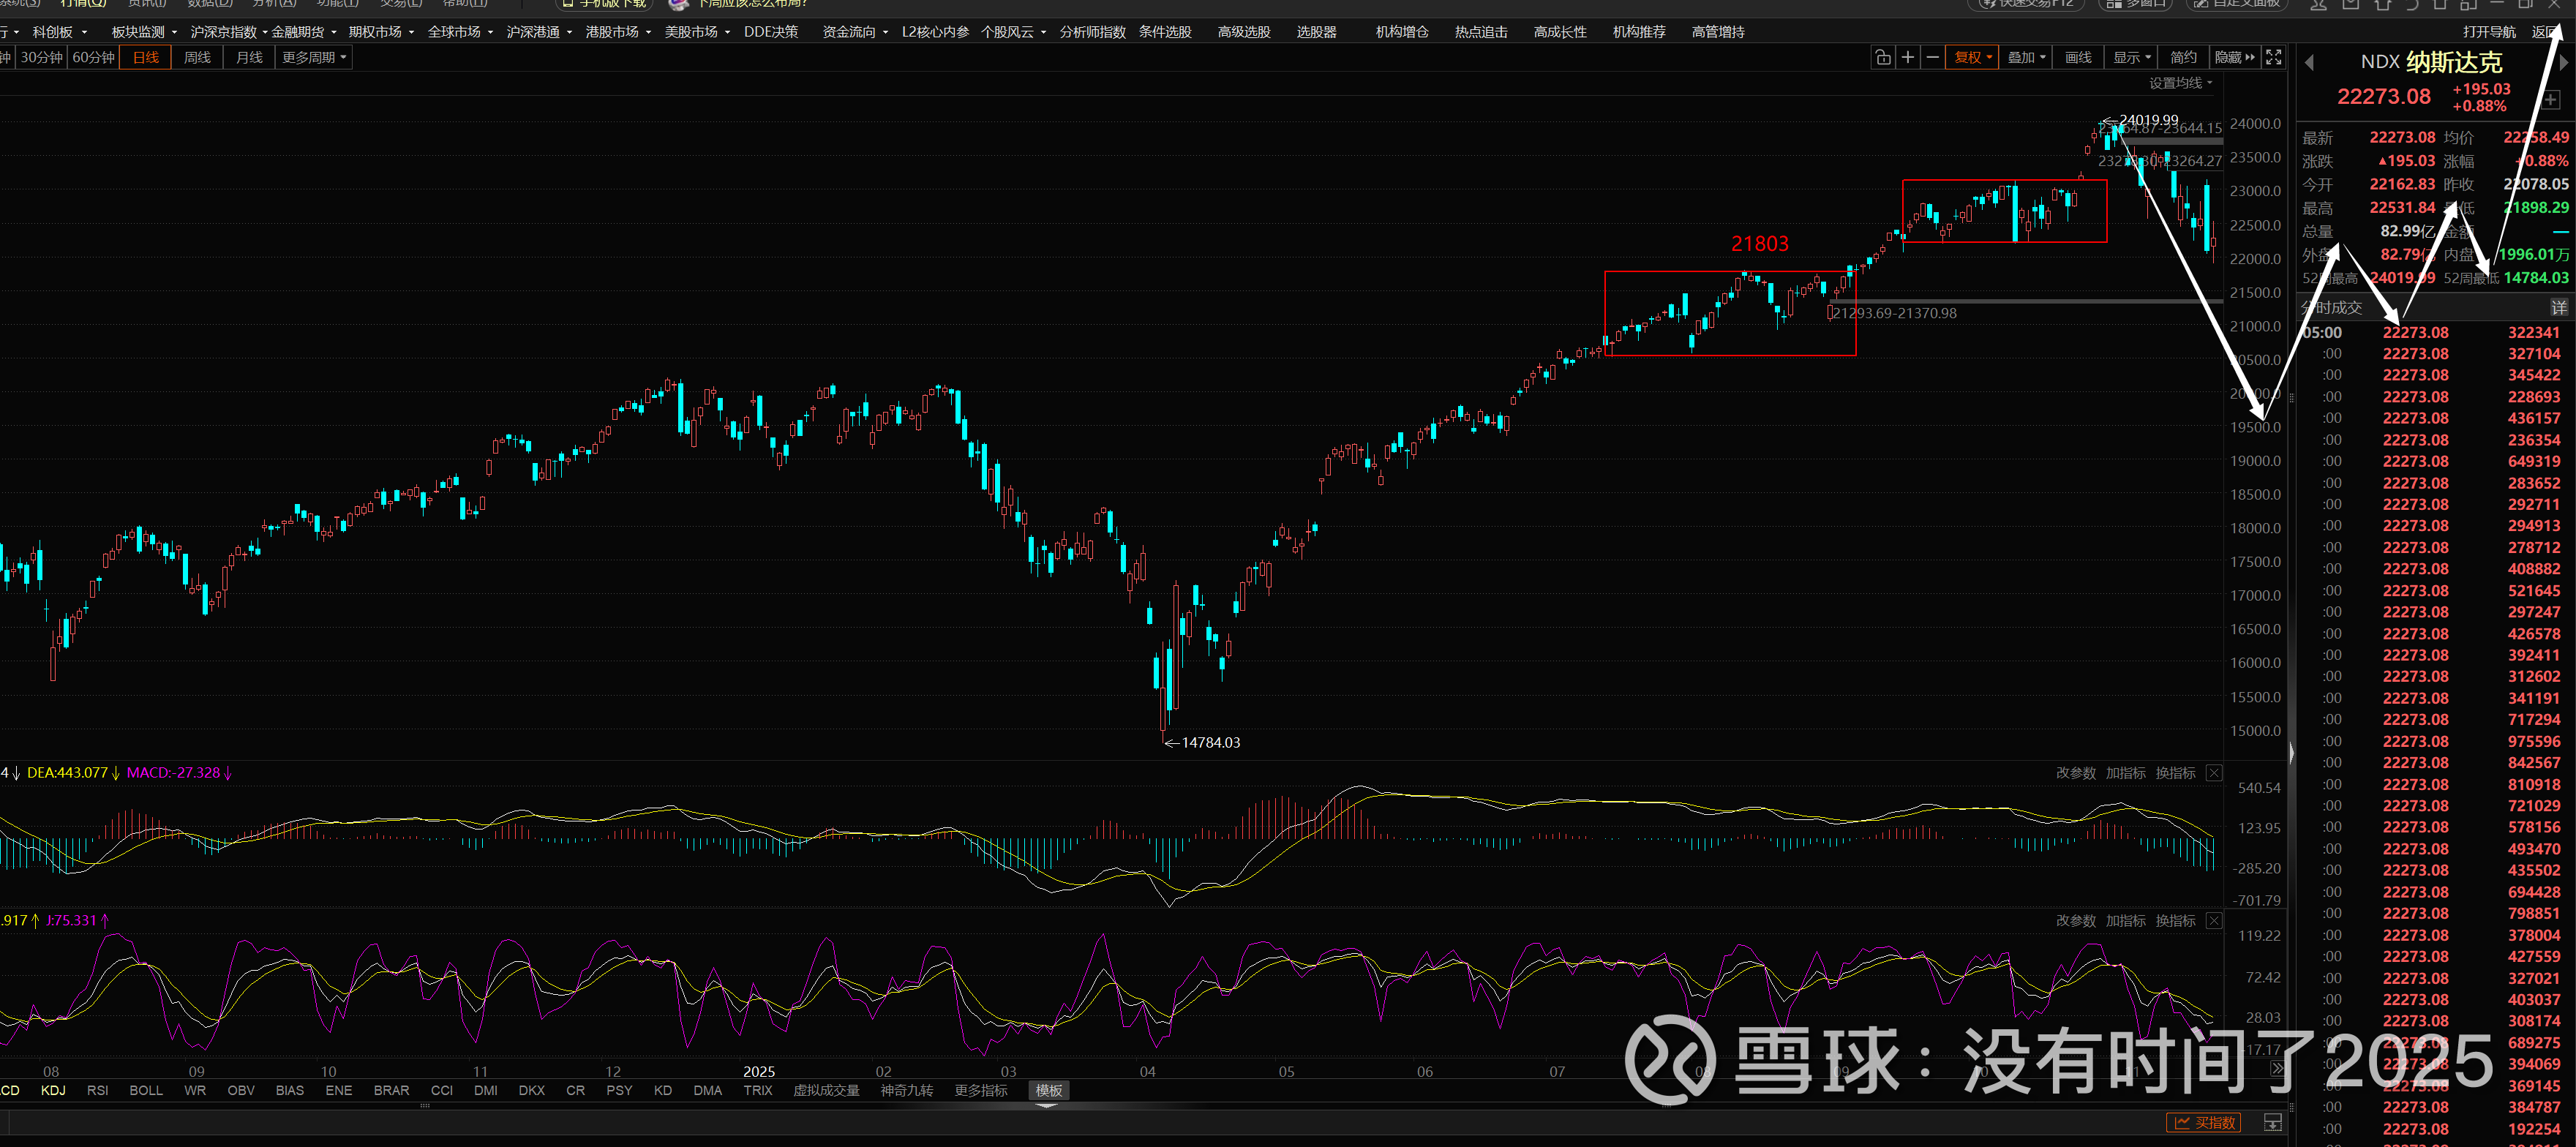Screen dimensions: 2576x1147
Task: Toggle 简约 simple display mode
Action: pyautogui.click(x=2183, y=57)
